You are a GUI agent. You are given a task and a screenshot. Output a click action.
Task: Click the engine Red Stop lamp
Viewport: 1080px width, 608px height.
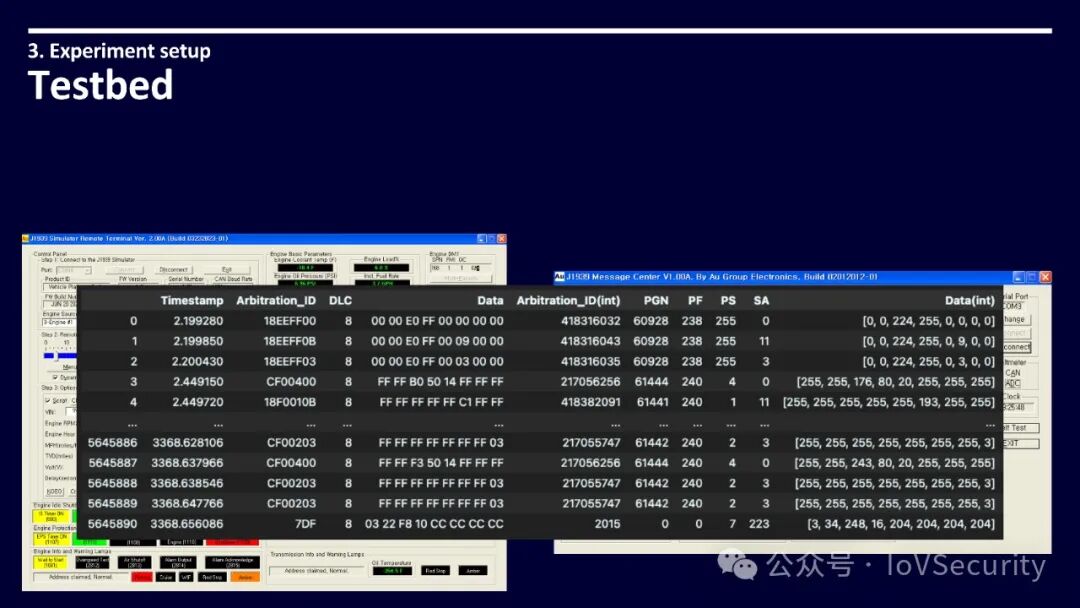coord(212,577)
